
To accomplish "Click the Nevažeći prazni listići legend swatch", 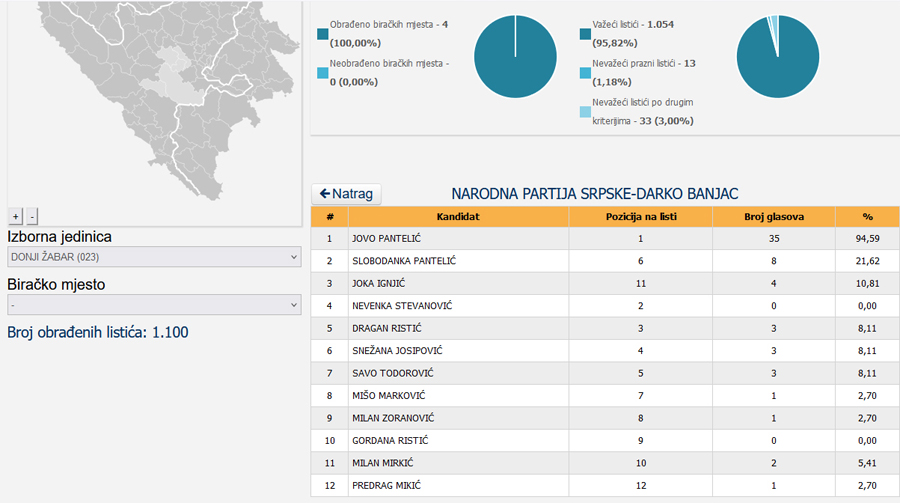I will coord(585,73).
